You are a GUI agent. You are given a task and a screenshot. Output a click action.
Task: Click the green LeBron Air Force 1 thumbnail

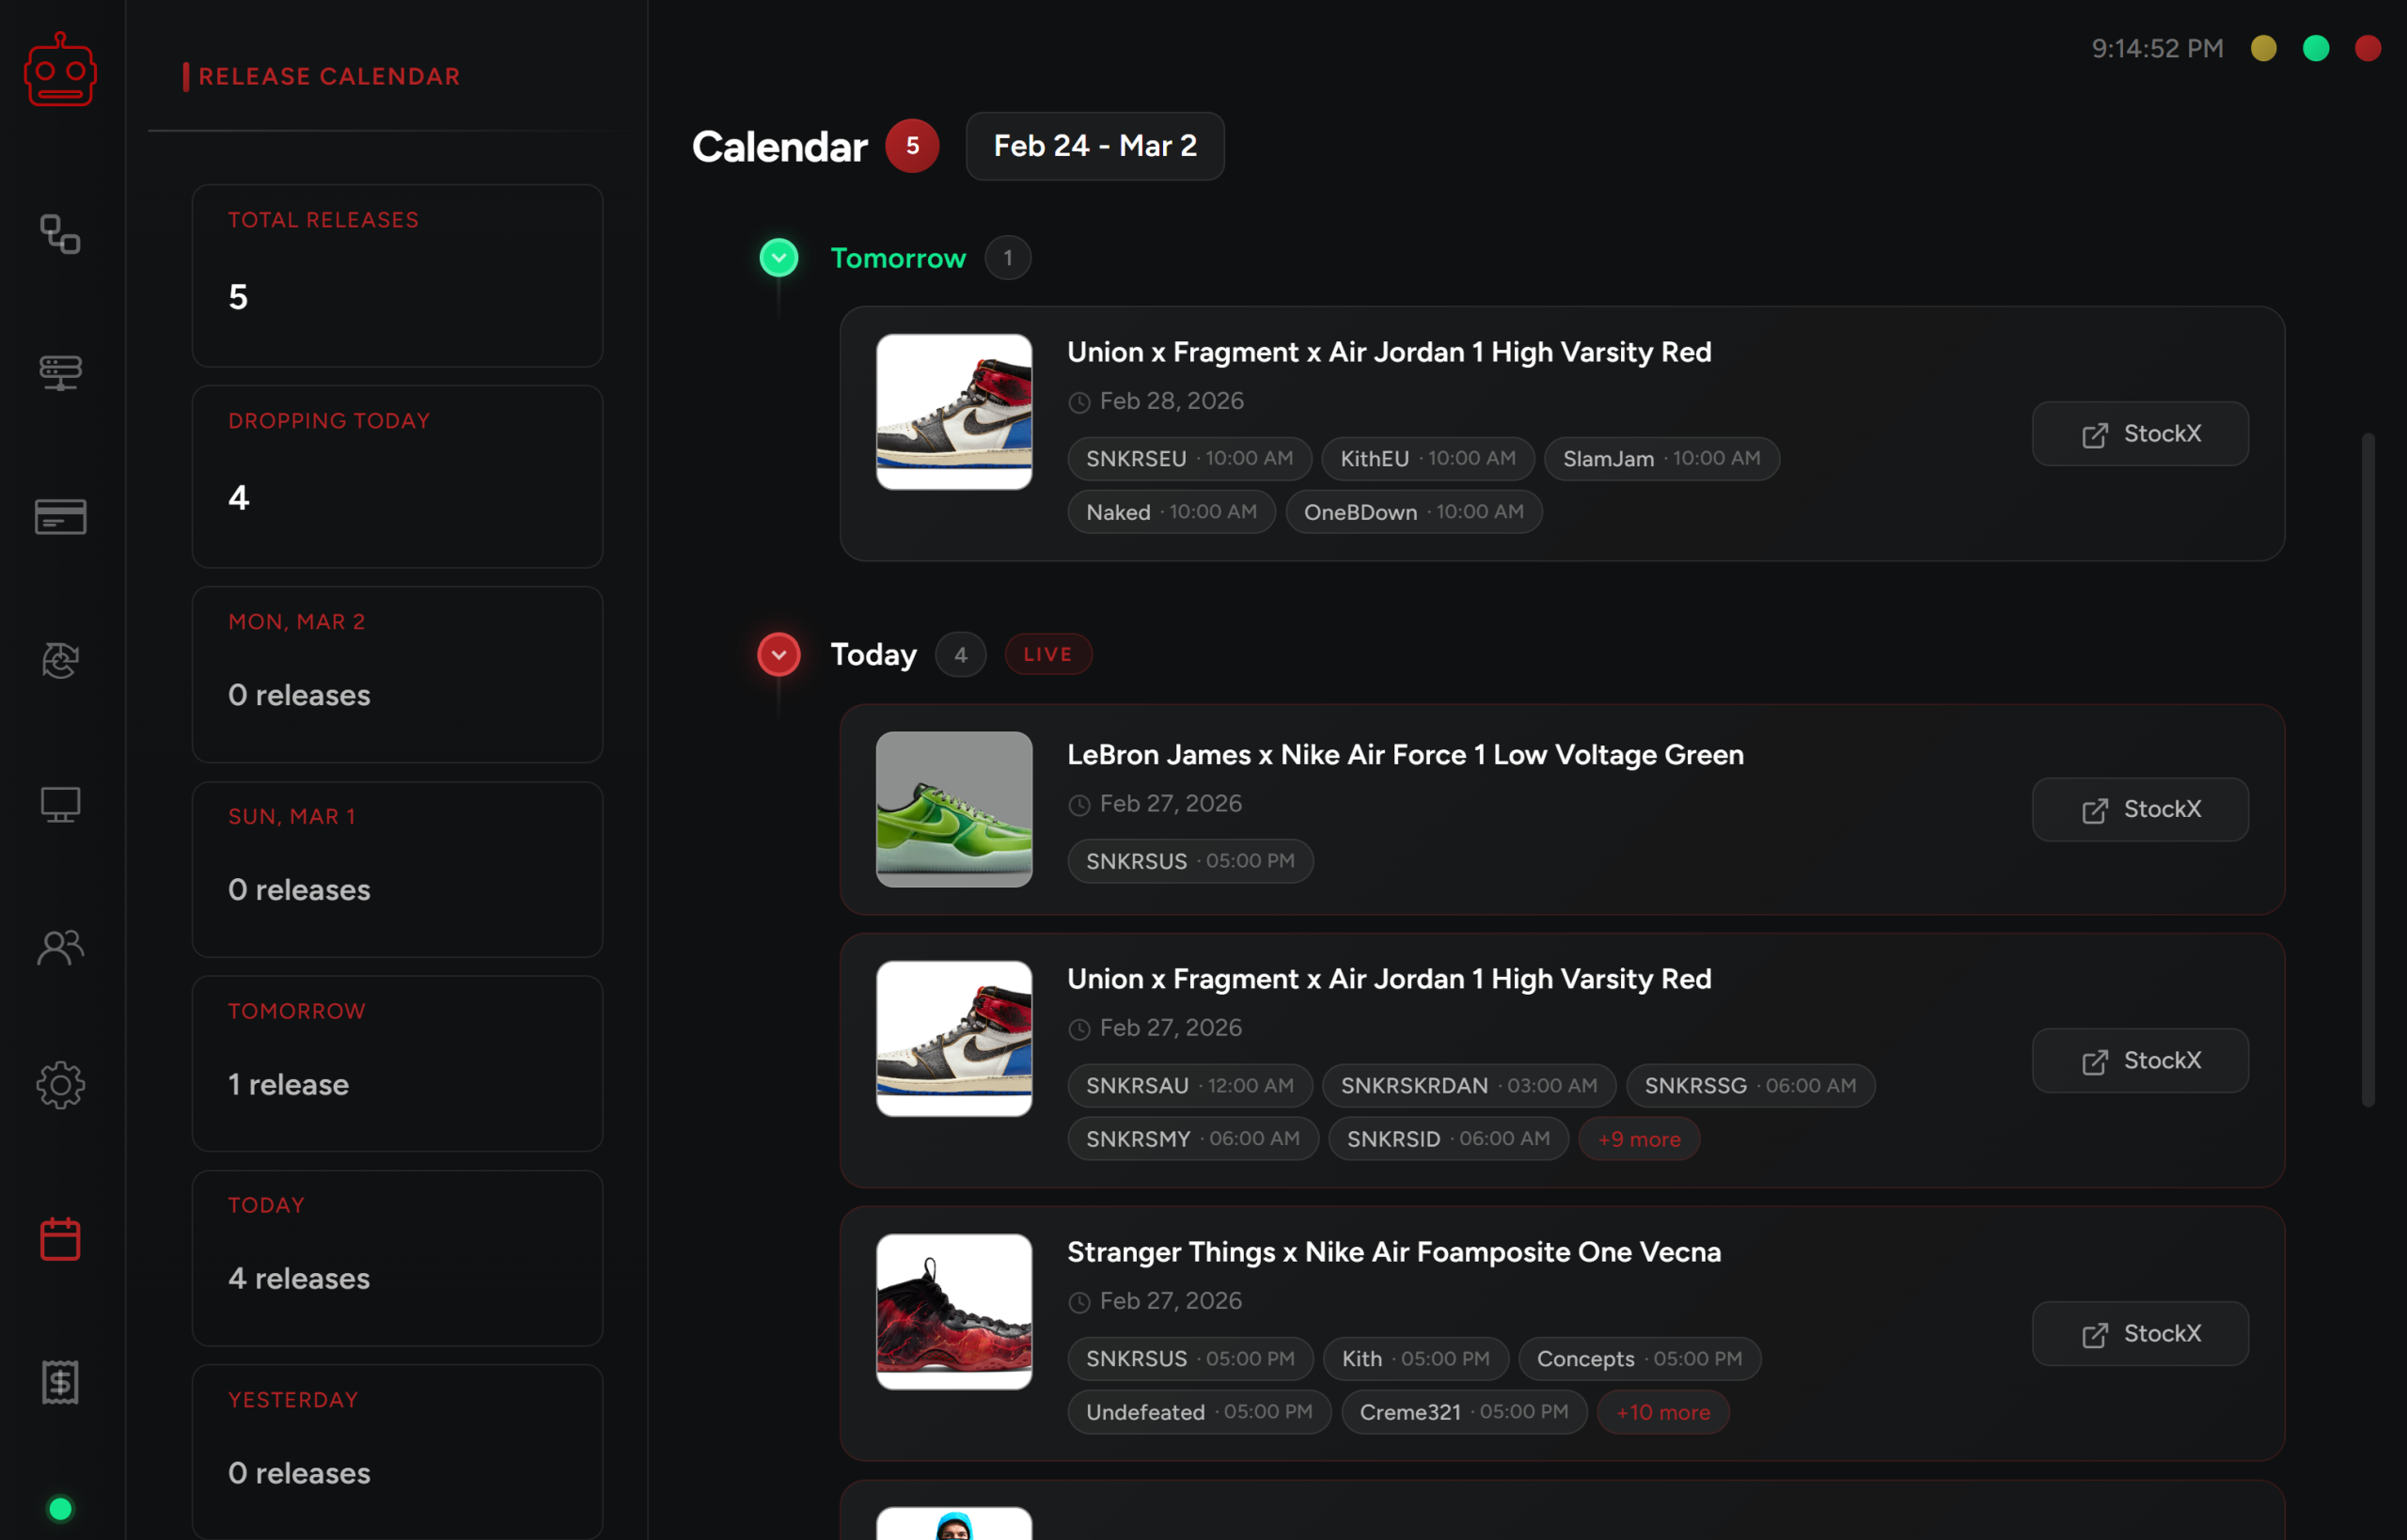(x=953, y=809)
